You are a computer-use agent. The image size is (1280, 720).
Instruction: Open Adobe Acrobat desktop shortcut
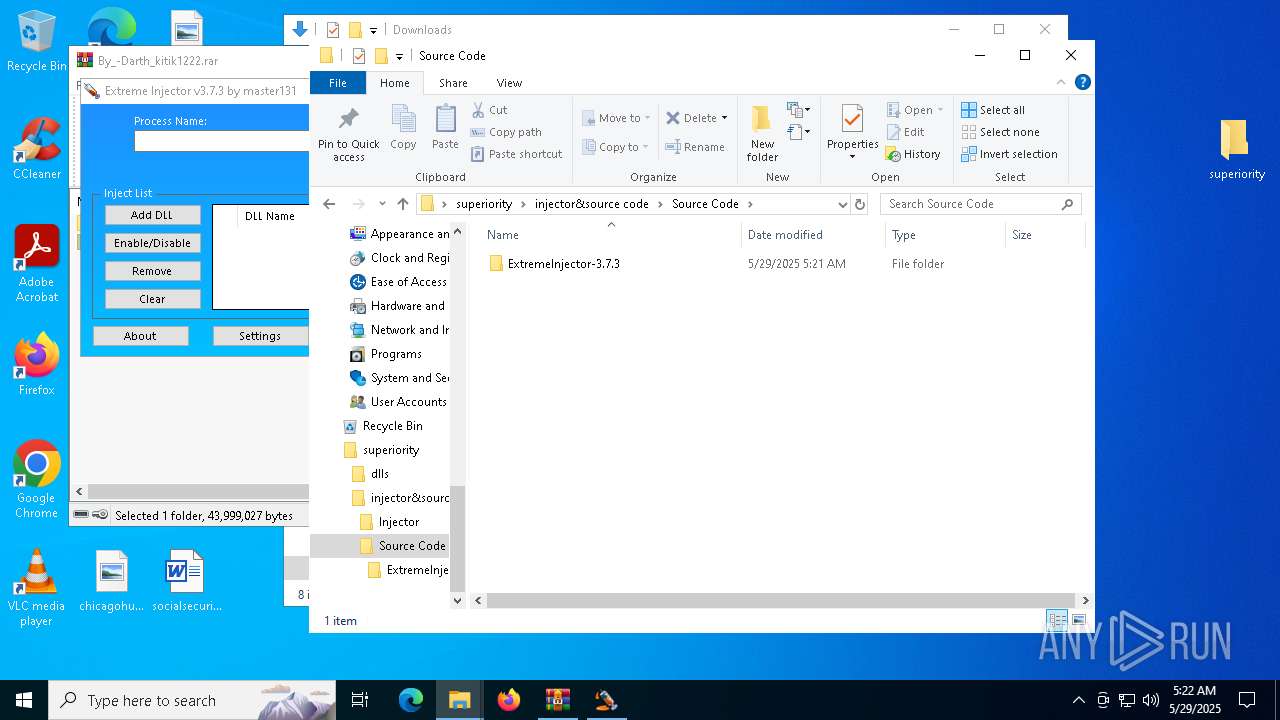tap(37, 263)
